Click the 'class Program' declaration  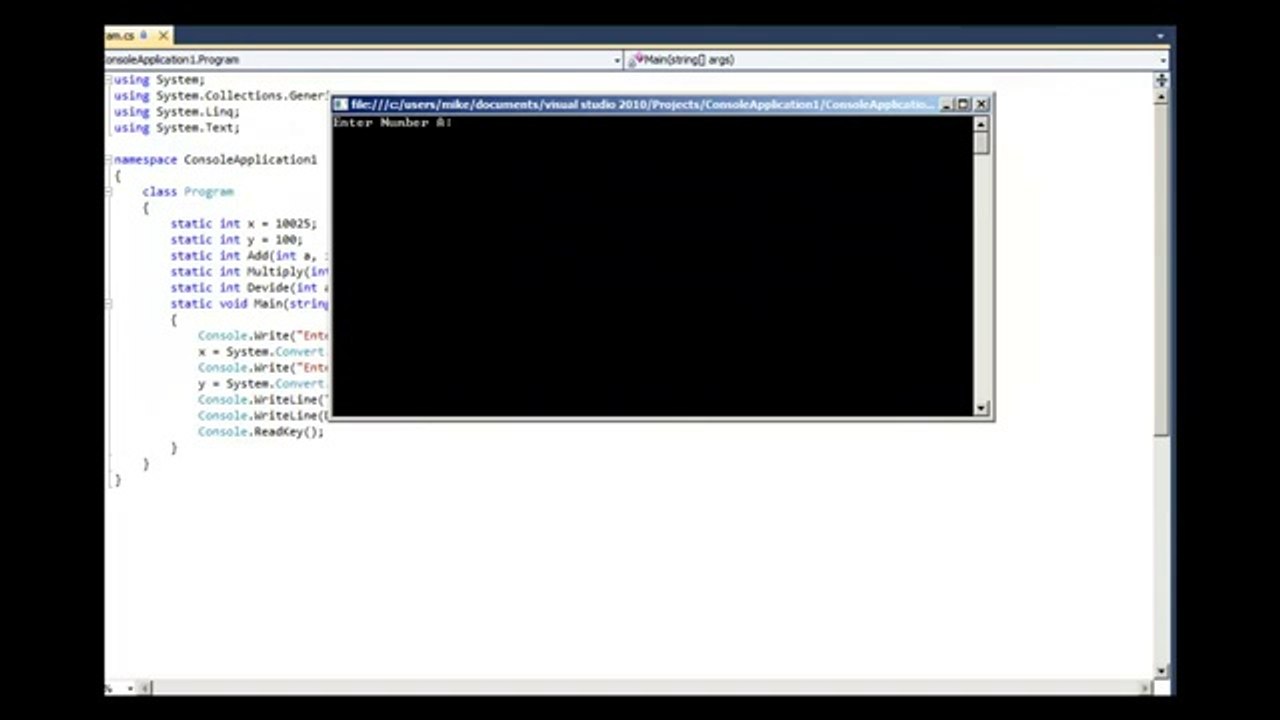tap(188, 192)
